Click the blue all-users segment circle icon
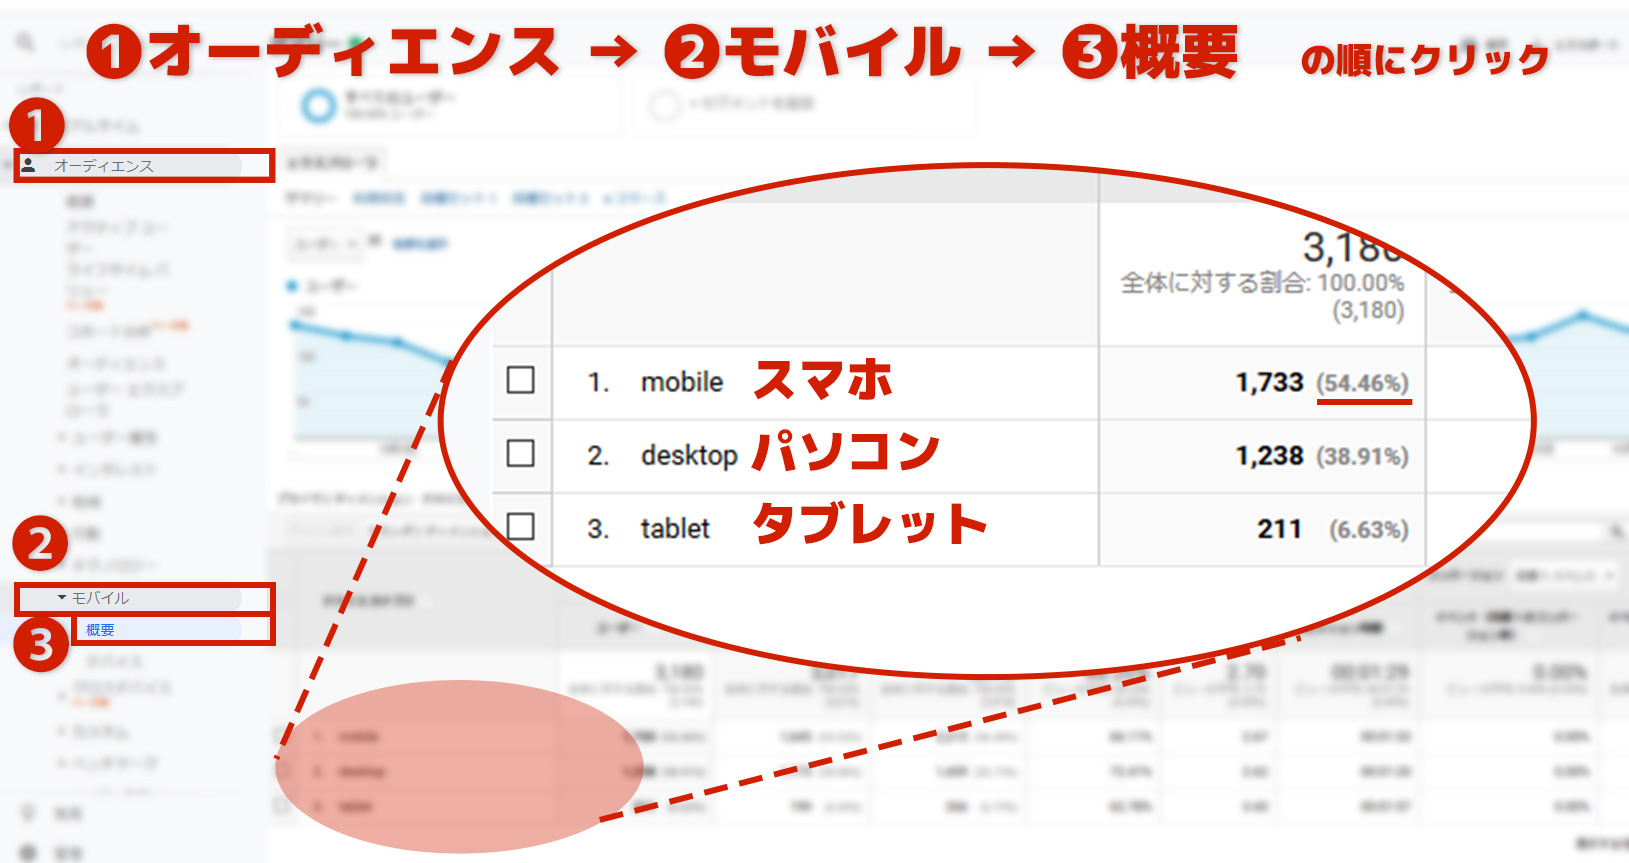The image size is (1629, 863). point(318,105)
